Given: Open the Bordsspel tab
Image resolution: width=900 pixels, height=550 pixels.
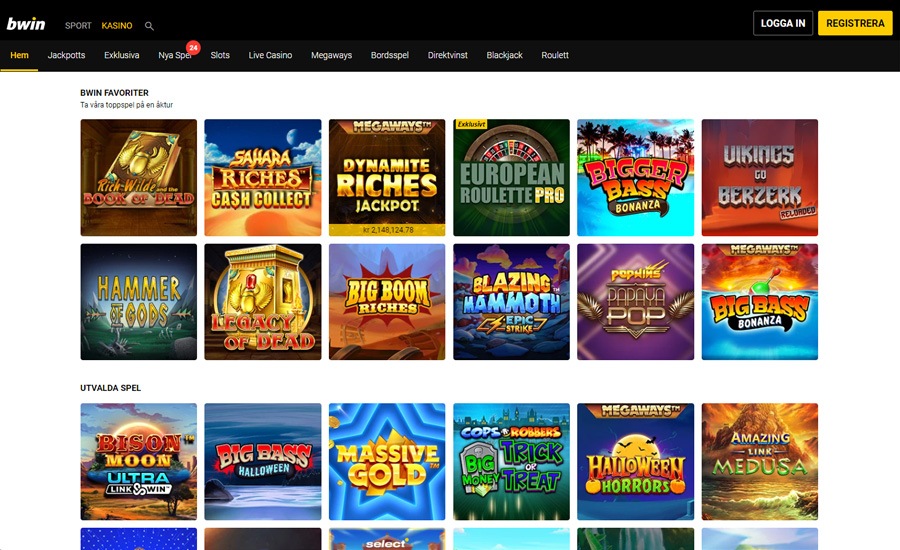Looking at the screenshot, I should click(390, 55).
